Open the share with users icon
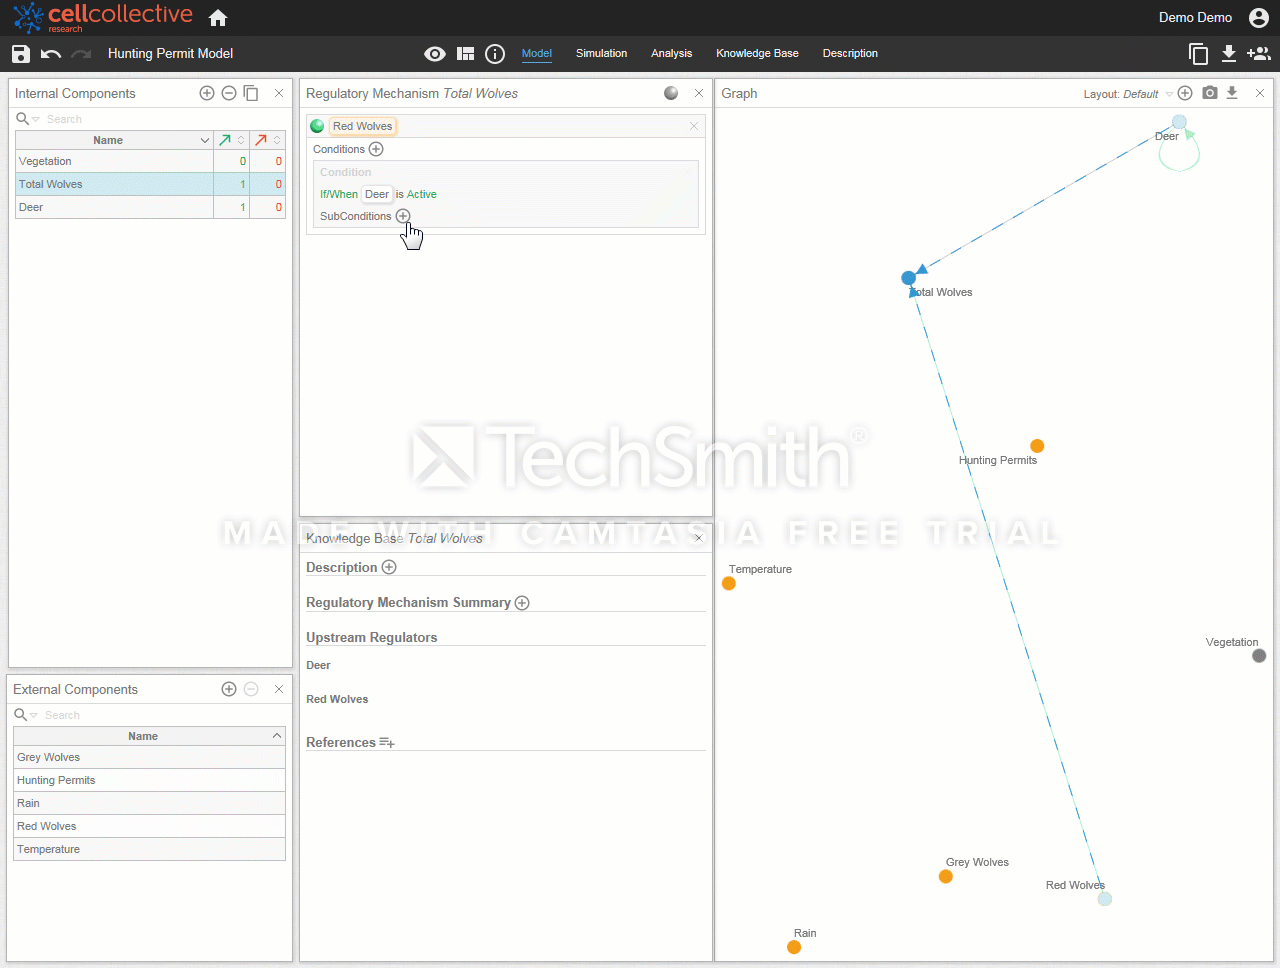Viewport: 1280px width, 968px height. (1259, 54)
